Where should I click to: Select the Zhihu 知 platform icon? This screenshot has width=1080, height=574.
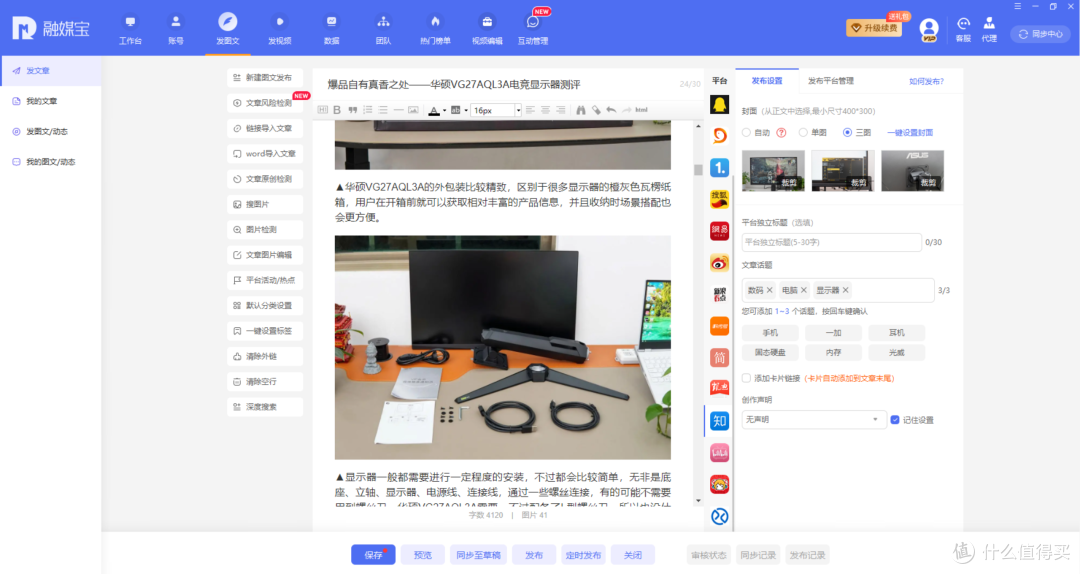click(720, 420)
